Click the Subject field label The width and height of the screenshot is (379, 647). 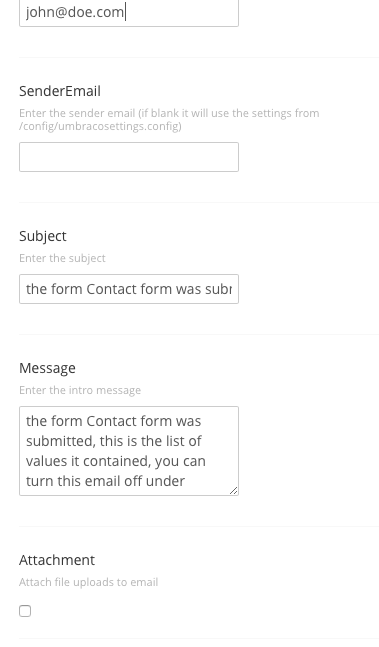[x=42, y=236]
